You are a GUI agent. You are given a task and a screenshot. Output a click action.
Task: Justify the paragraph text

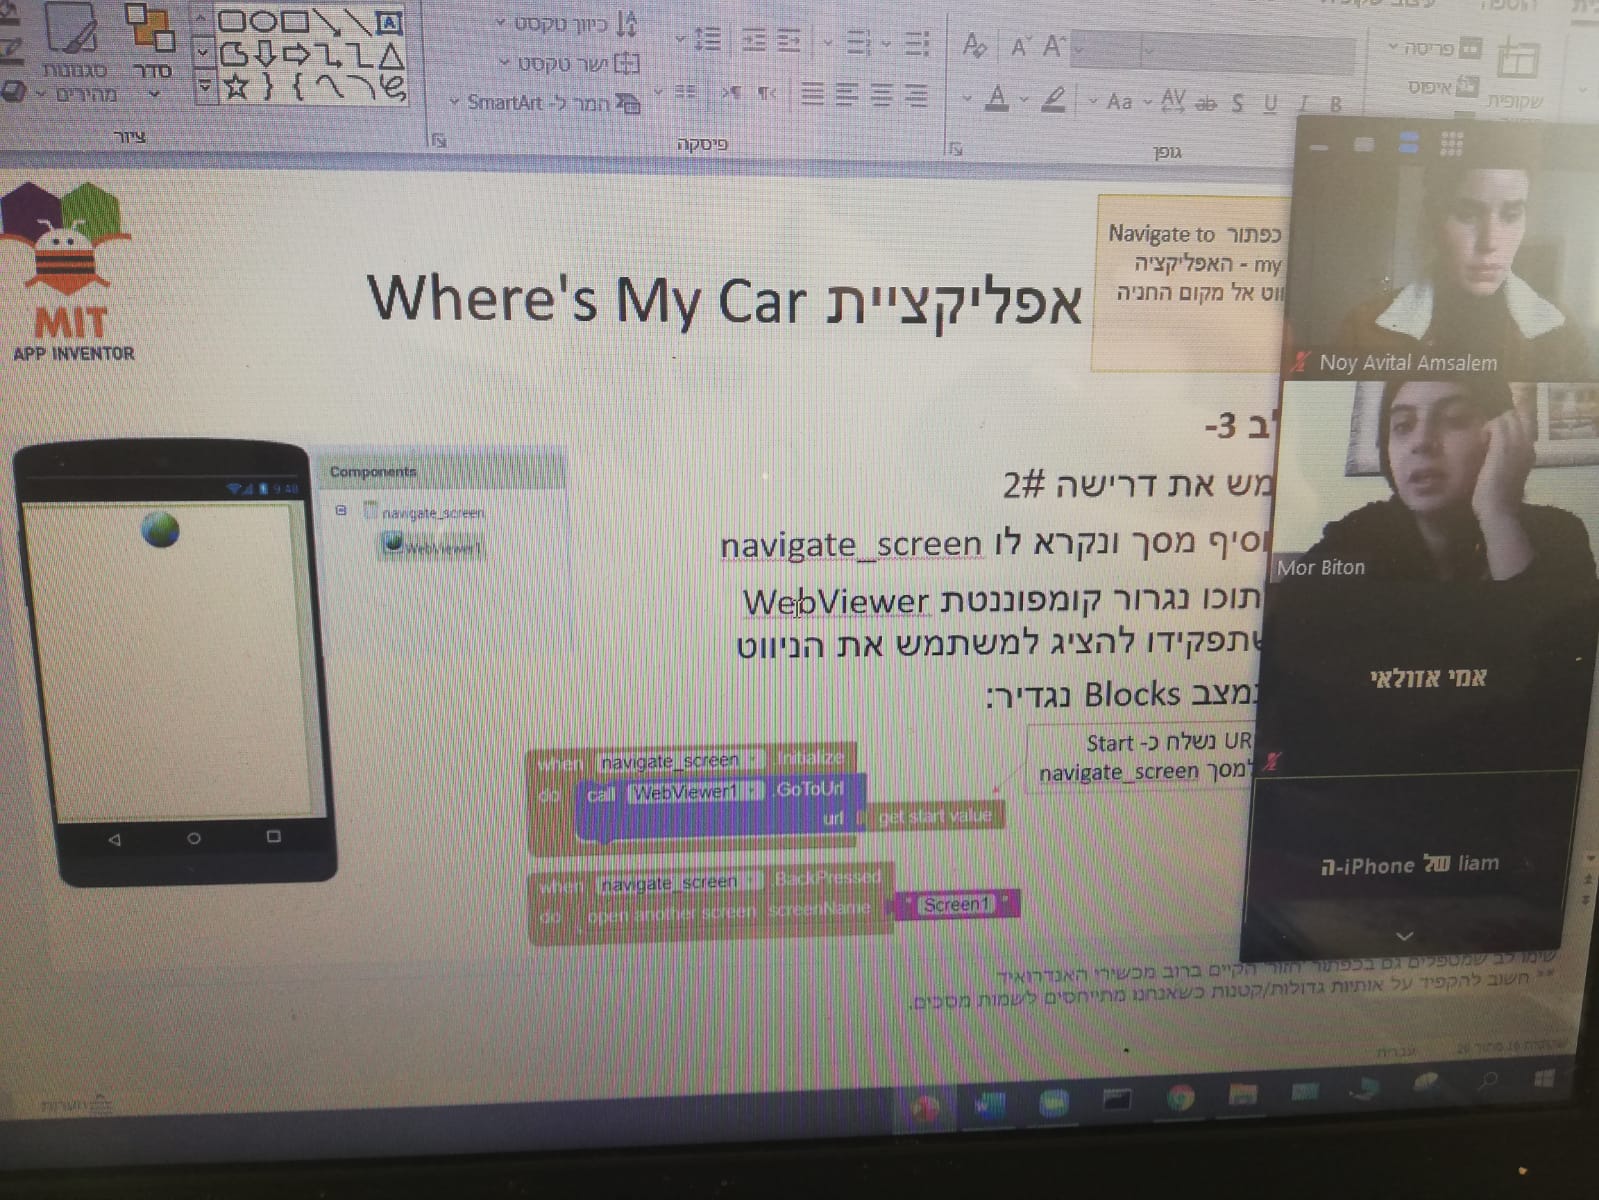click(813, 95)
